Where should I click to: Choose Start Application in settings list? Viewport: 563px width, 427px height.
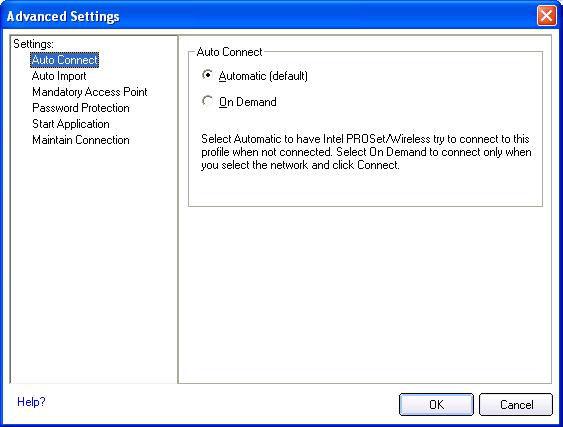(71, 124)
